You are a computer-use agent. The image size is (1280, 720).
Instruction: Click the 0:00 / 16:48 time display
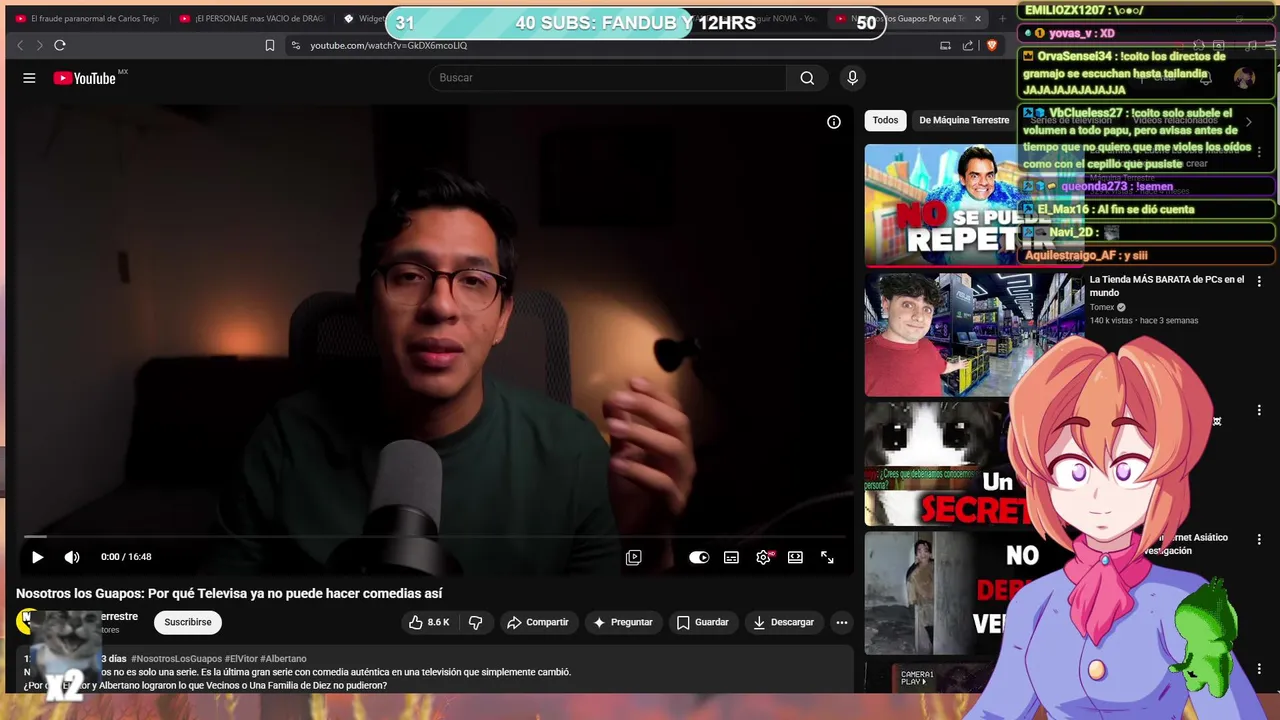[126, 557]
